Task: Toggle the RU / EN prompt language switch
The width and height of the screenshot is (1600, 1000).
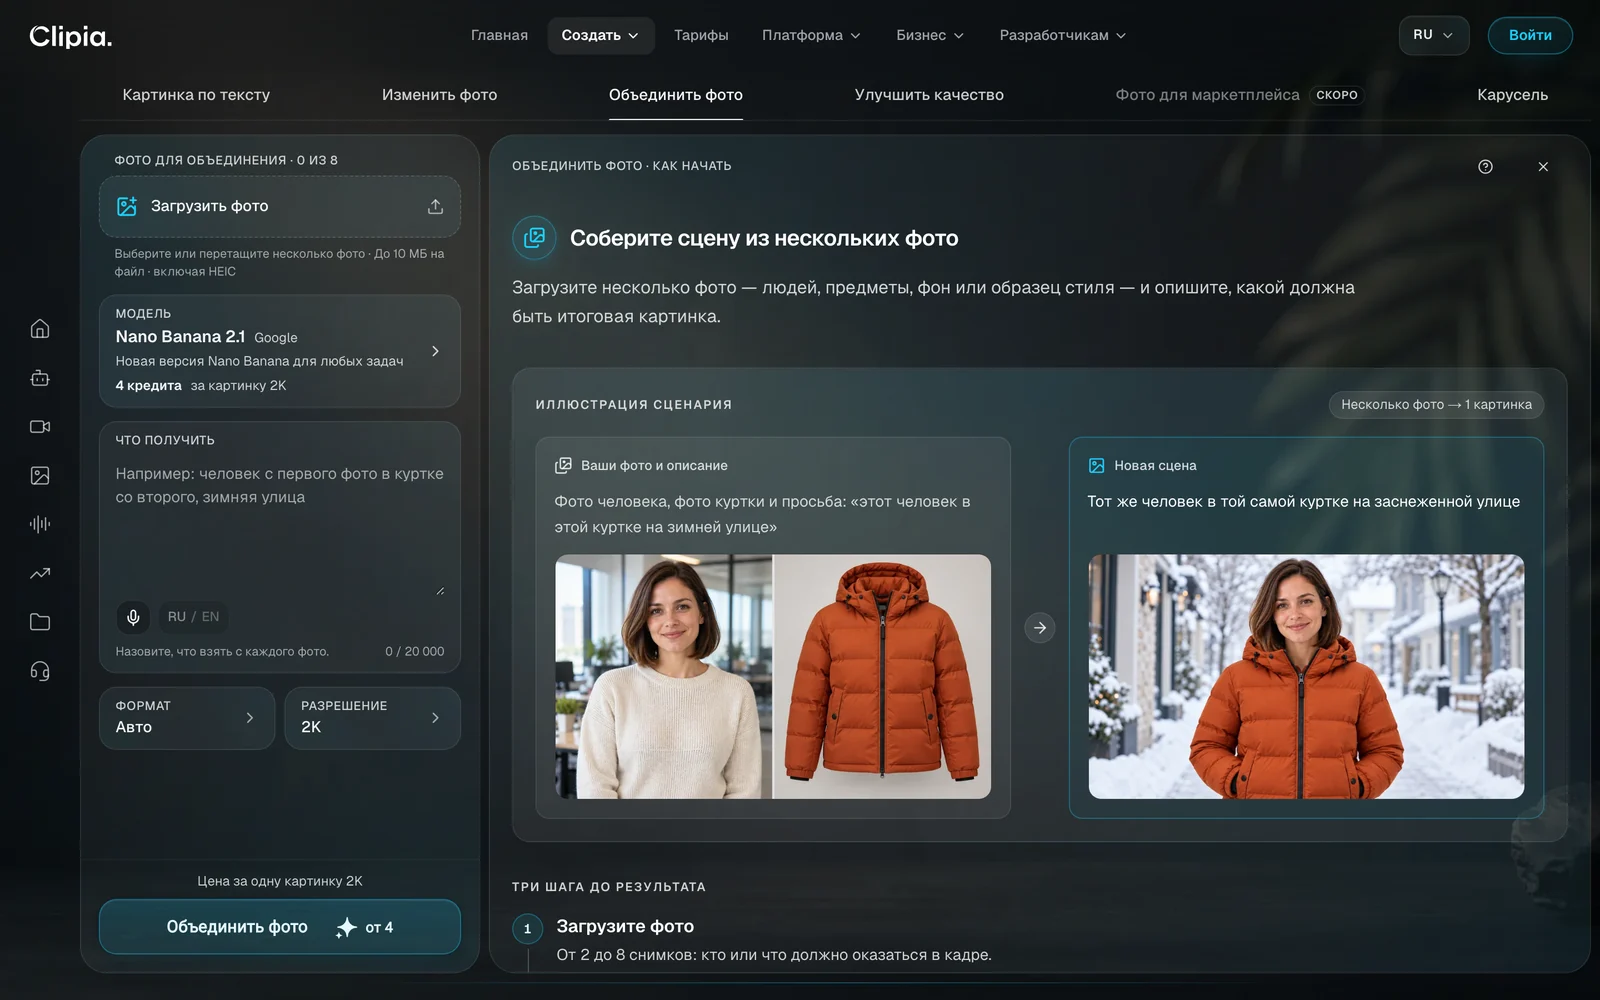Action: (193, 617)
